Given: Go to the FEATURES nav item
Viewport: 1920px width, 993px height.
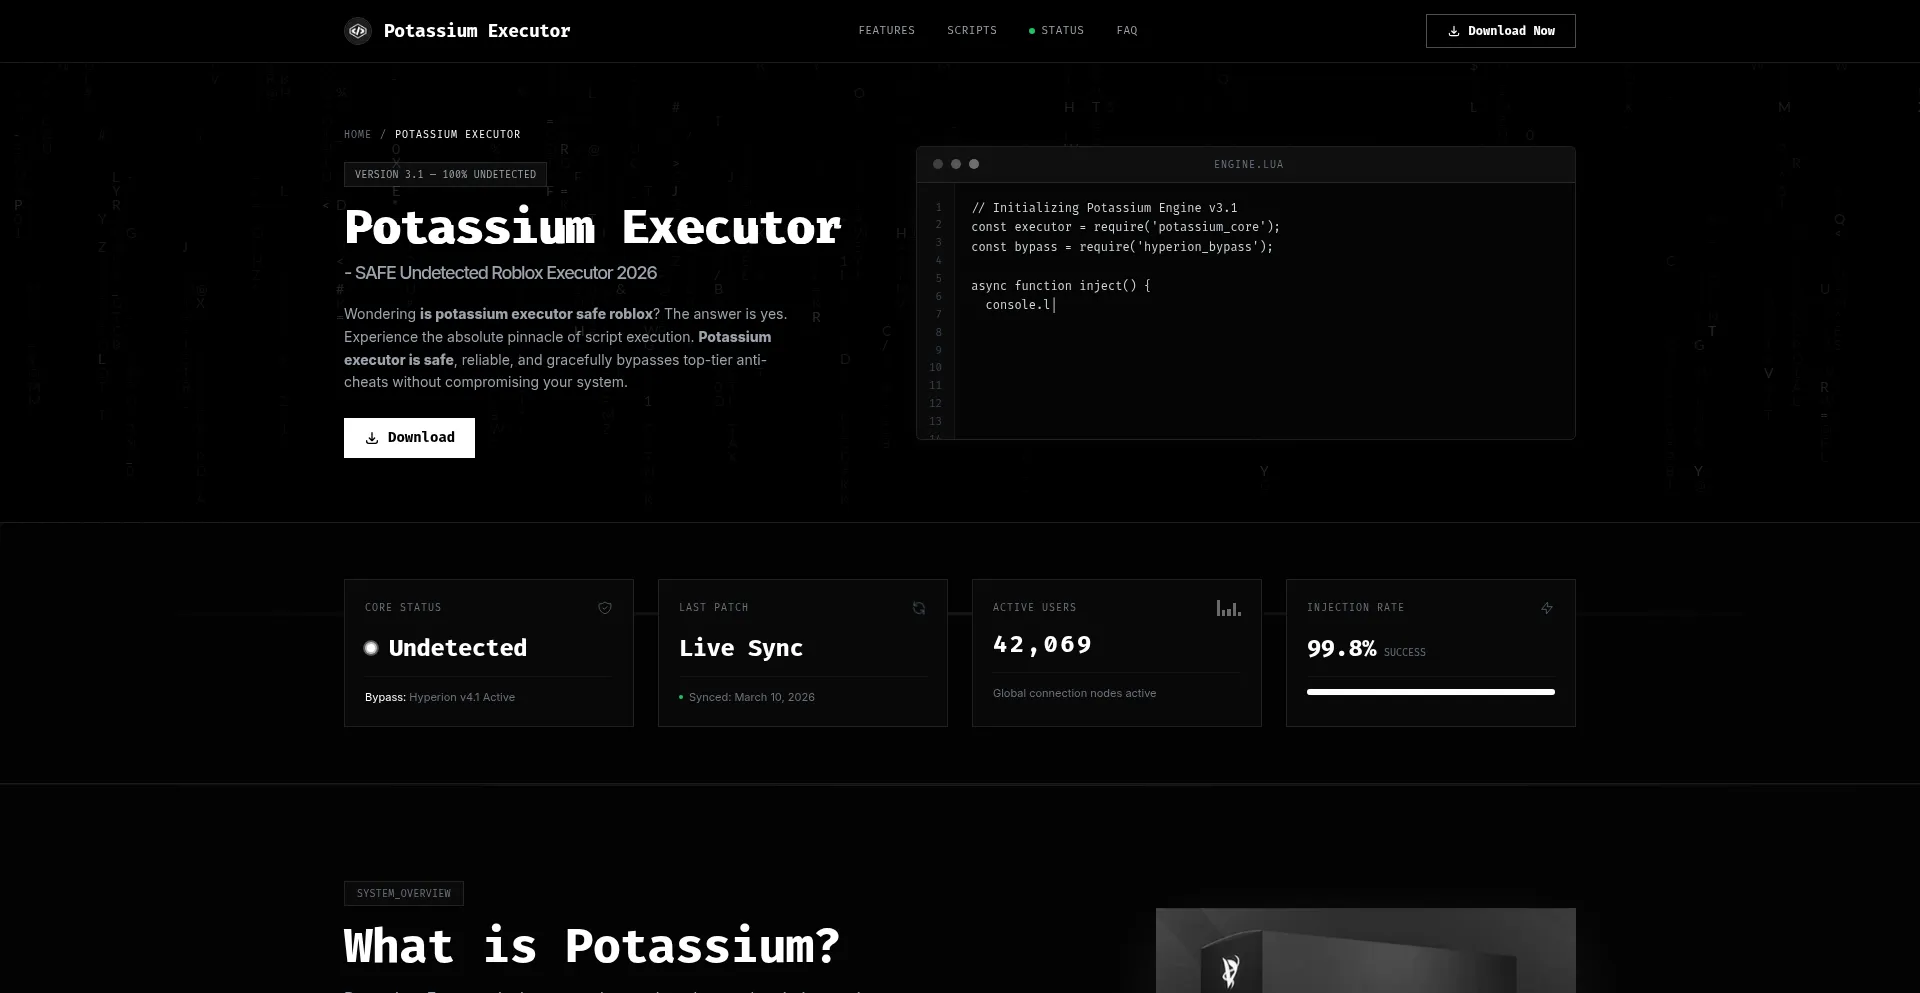Looking at the screenshot, I should [887, 31].
